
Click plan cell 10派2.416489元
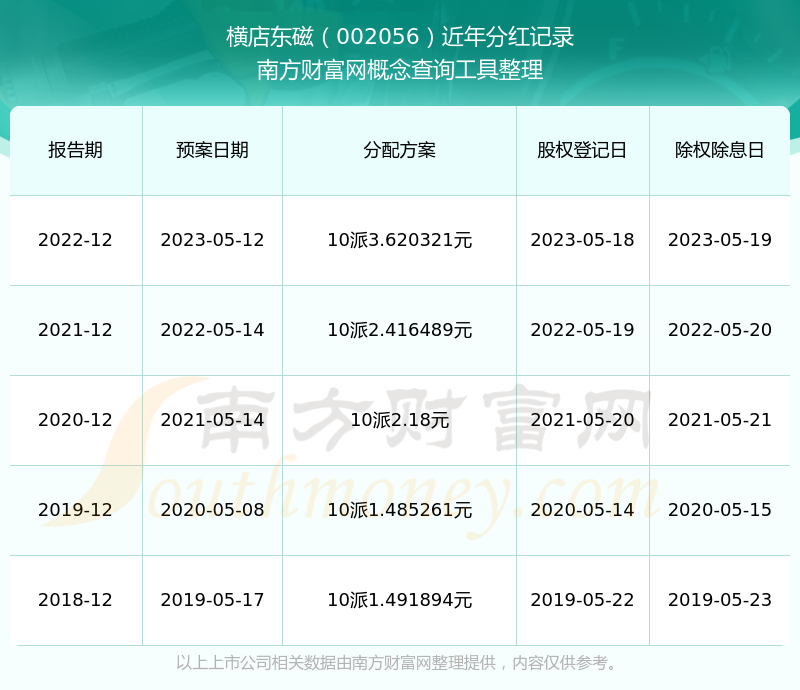point(399,330)
